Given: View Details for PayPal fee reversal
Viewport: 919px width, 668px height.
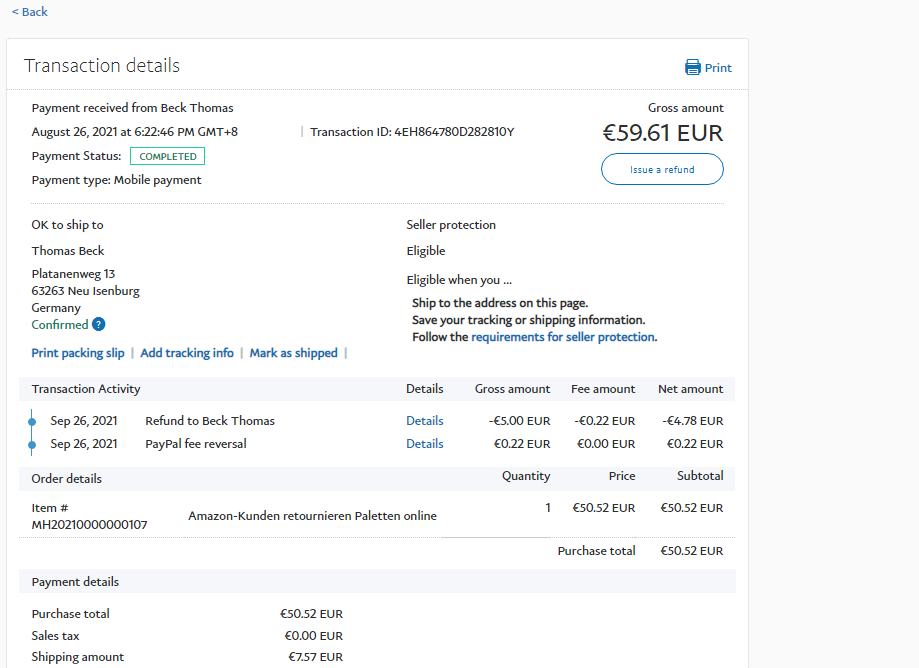Looking at the screenshot, I should [x=424, y=444].
